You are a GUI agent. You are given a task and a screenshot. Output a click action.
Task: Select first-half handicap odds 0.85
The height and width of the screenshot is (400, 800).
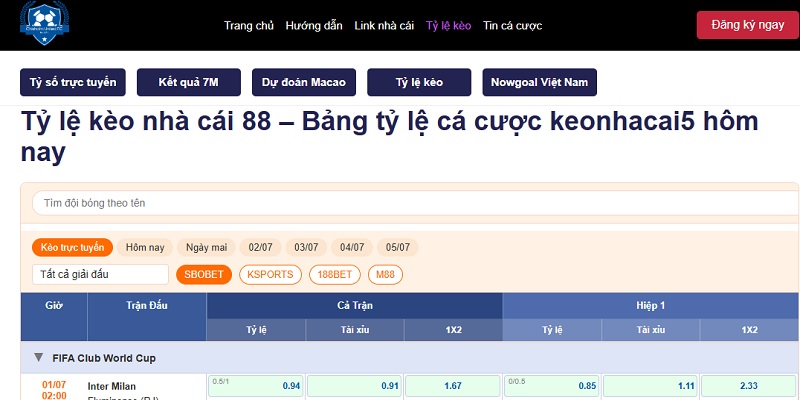coord(552,386)
